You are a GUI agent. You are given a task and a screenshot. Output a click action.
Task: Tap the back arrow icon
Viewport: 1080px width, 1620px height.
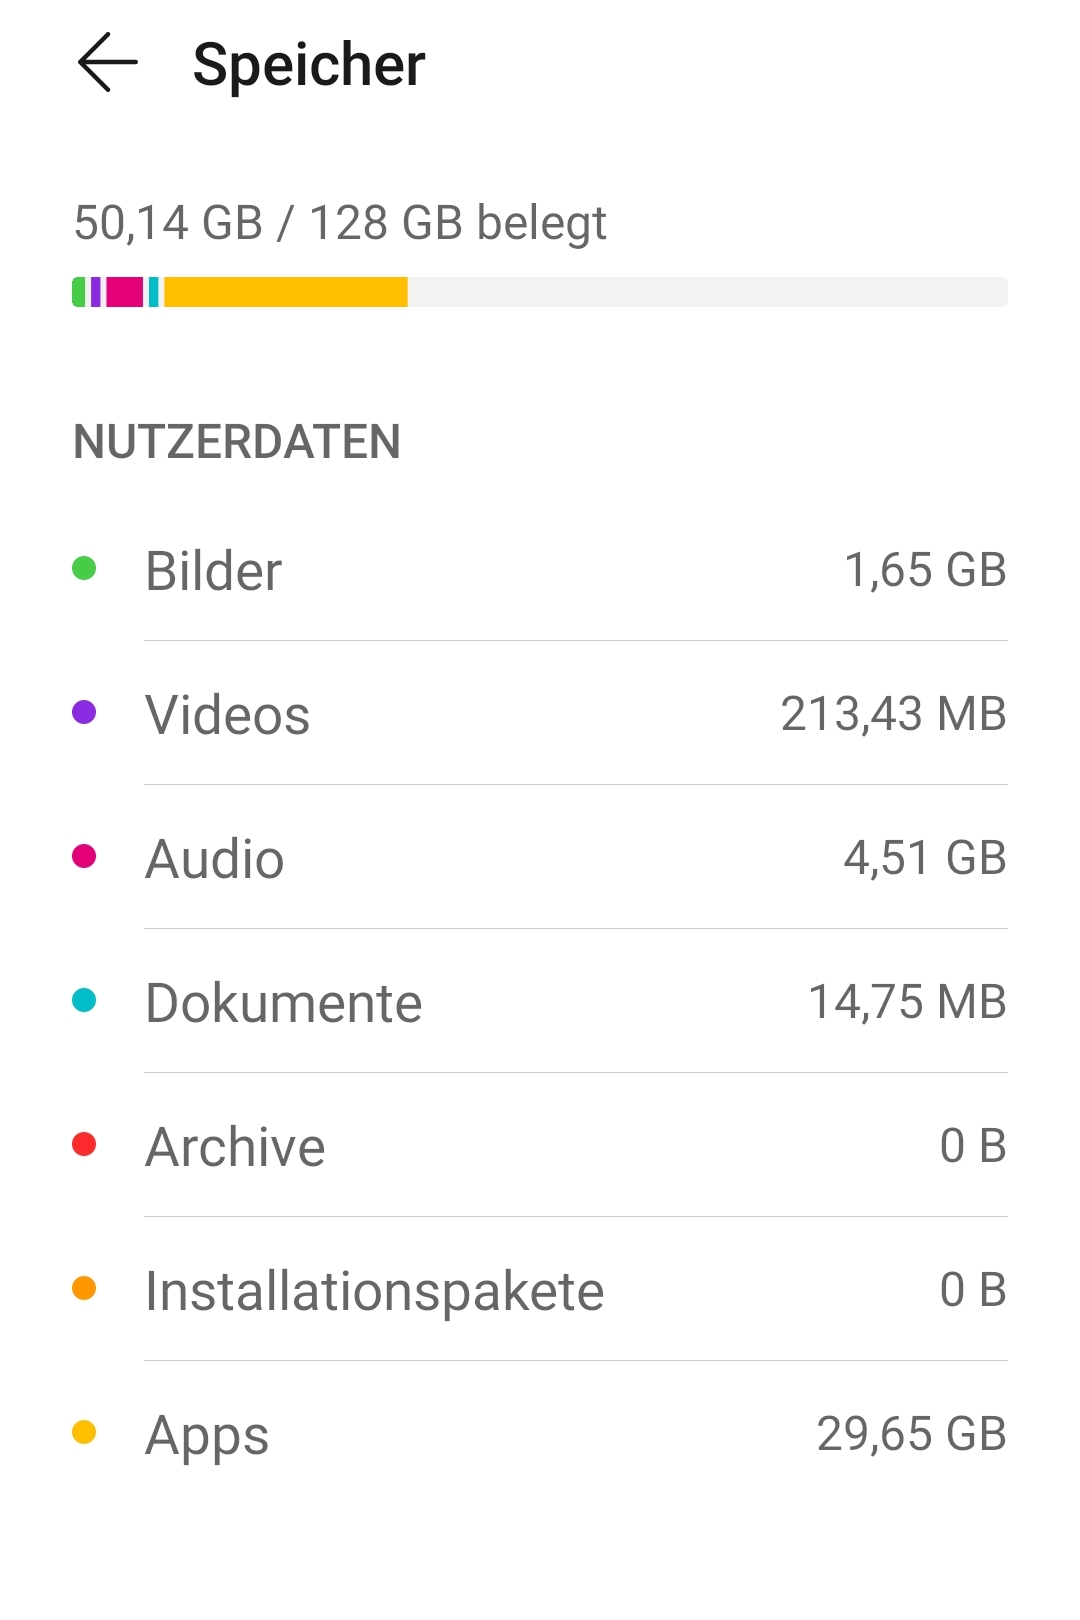click(x=108, y=63)
